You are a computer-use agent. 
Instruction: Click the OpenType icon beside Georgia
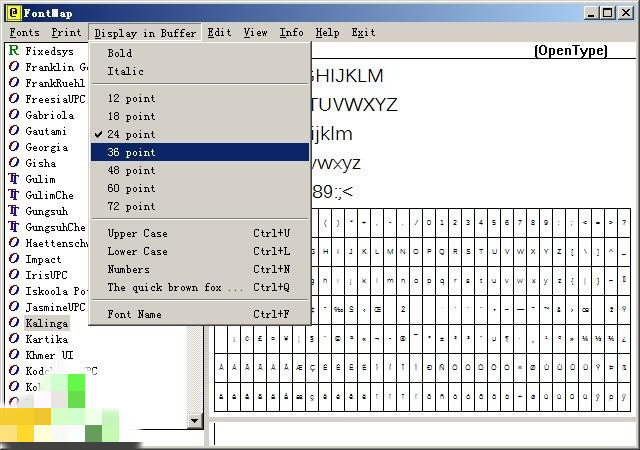[x=14, y=147]
